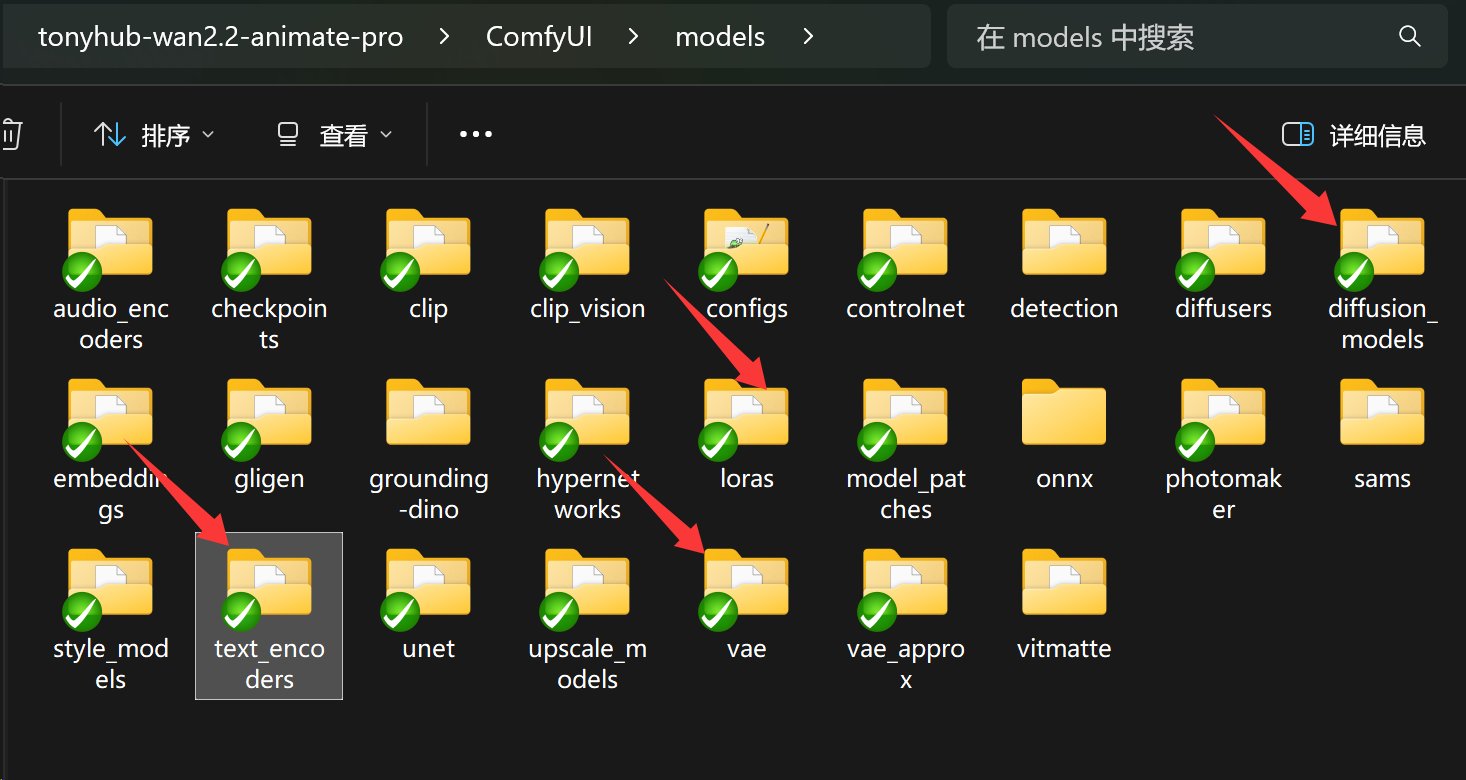Viewport: 1466px width, 780px height.
Task: Click the search magnifier icon
Action: pos(1409,37)
